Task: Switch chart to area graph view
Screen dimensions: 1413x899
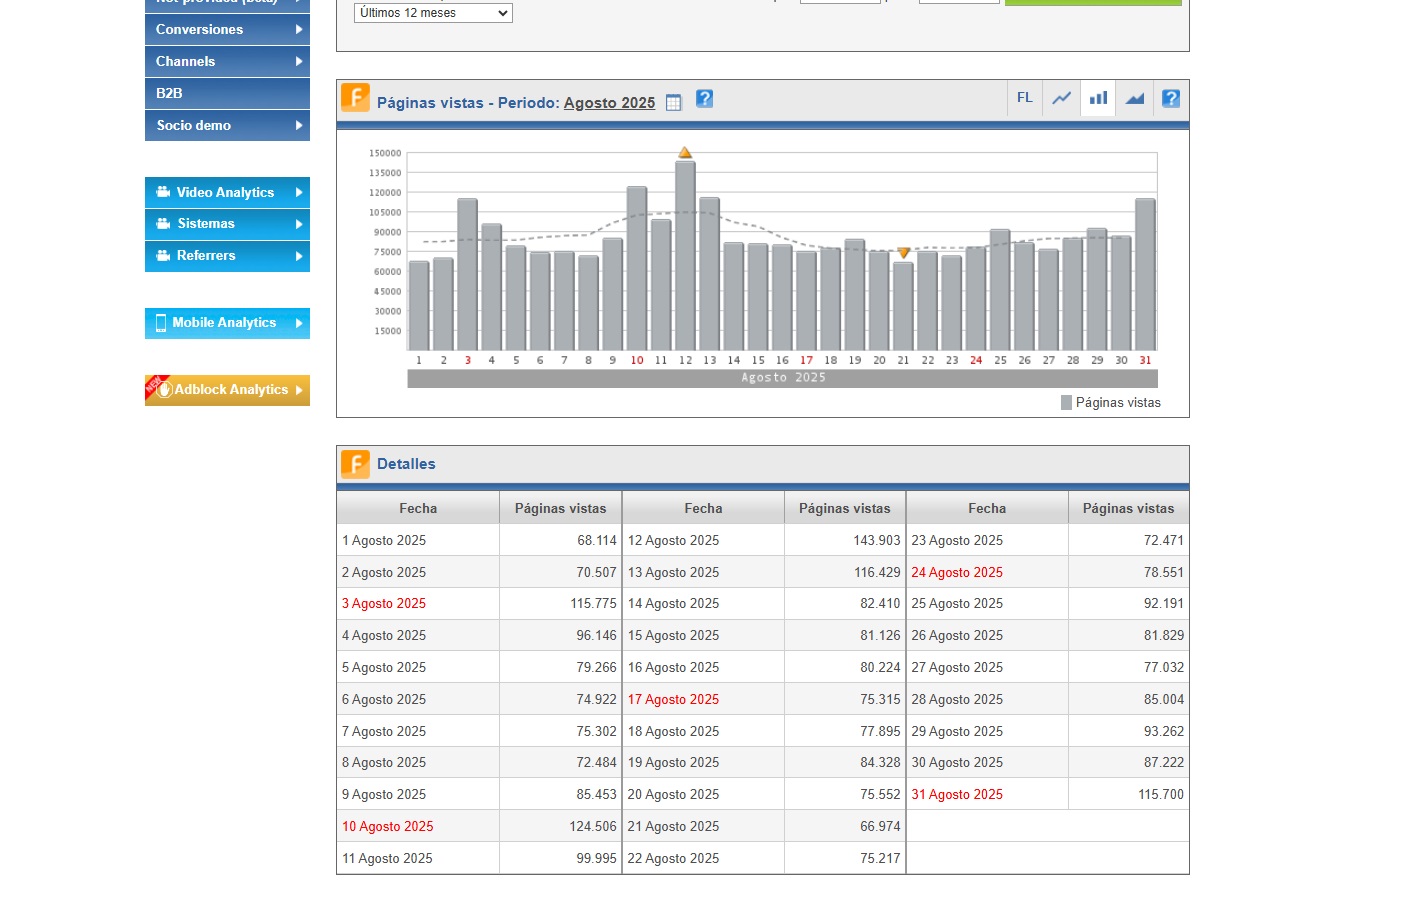Action: click(x=1134, y=98)
